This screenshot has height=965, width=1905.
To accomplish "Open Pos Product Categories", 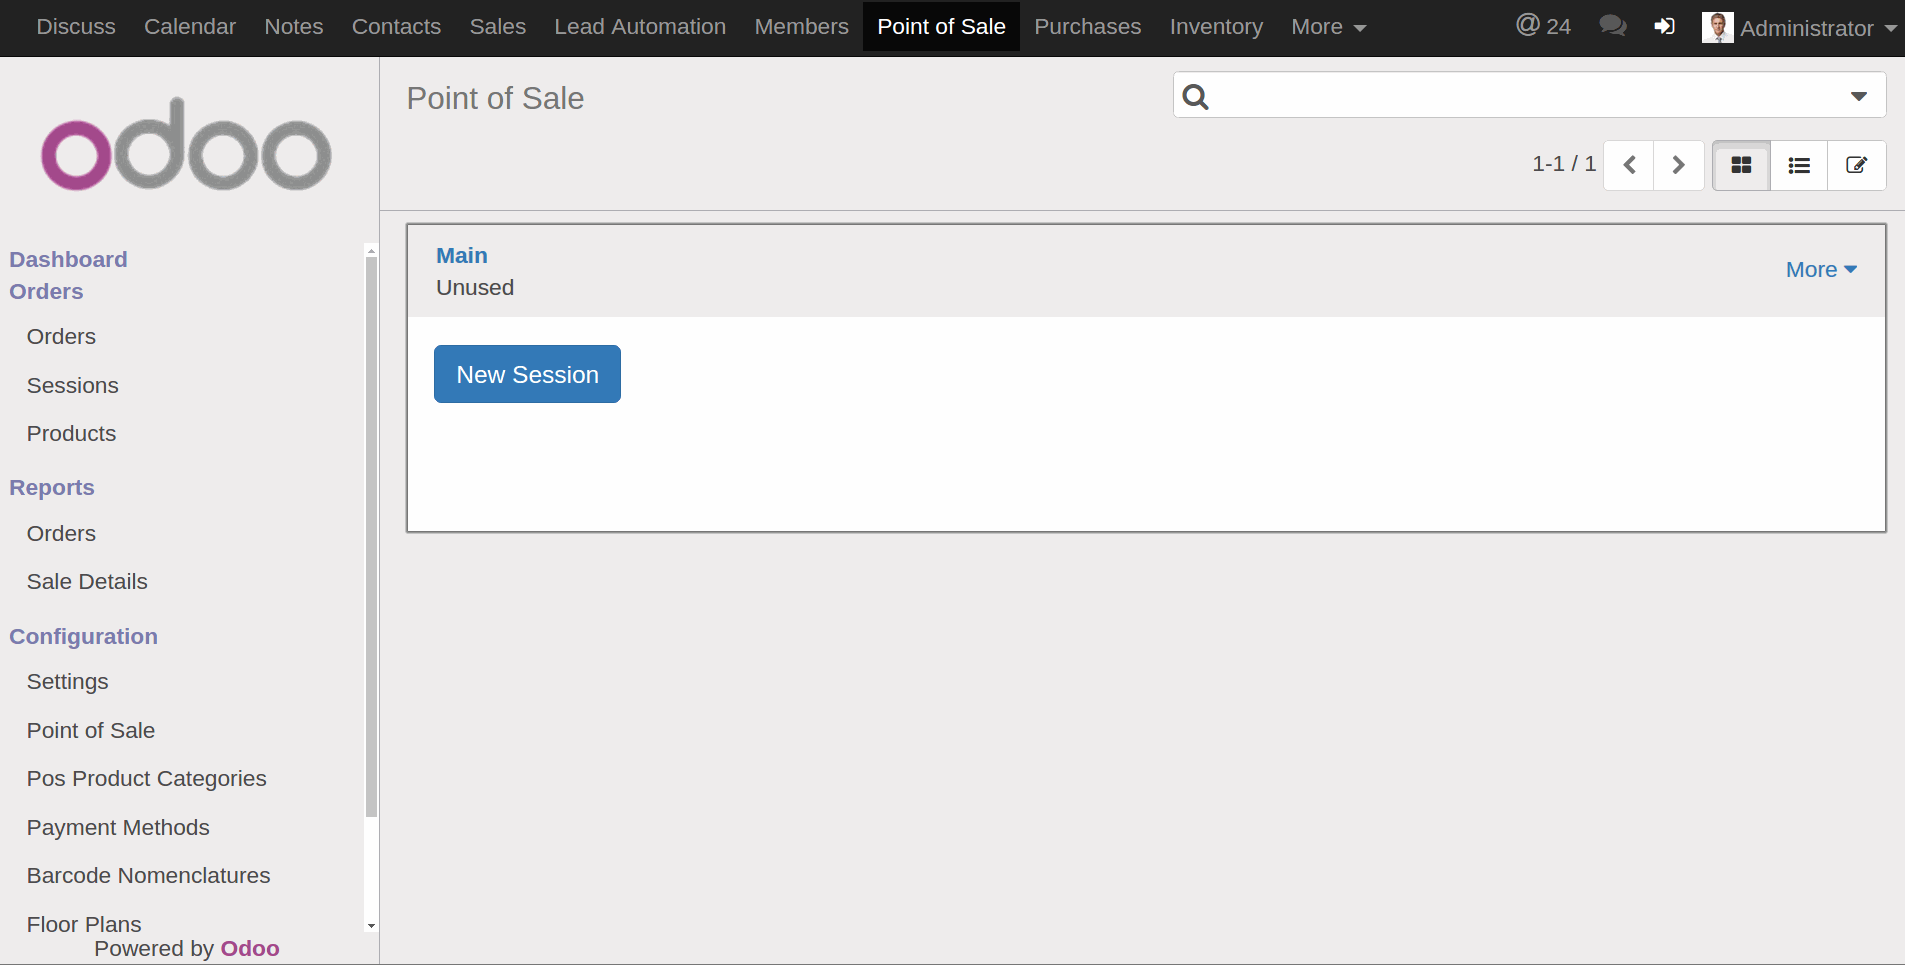I will coord(147,779).
